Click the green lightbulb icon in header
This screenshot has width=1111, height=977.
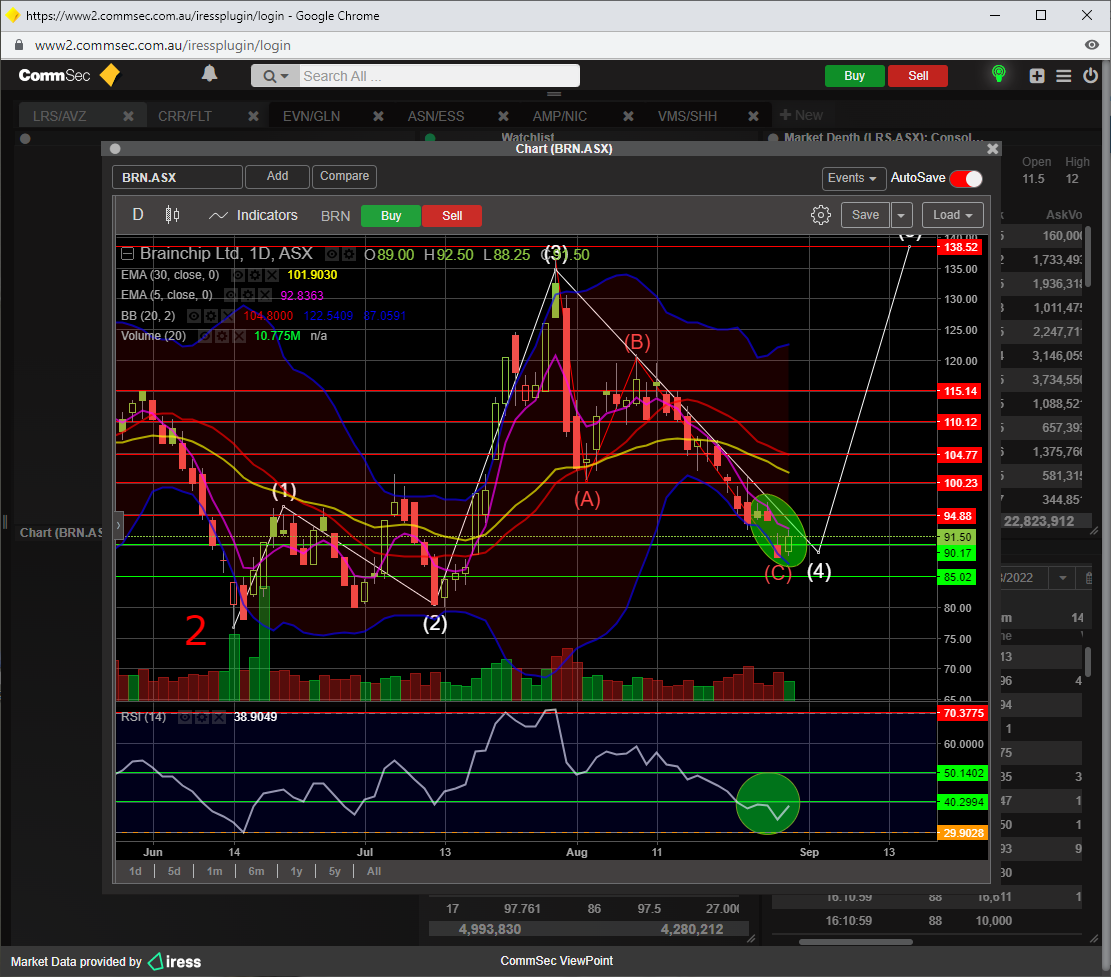click(x=997, y=75)
